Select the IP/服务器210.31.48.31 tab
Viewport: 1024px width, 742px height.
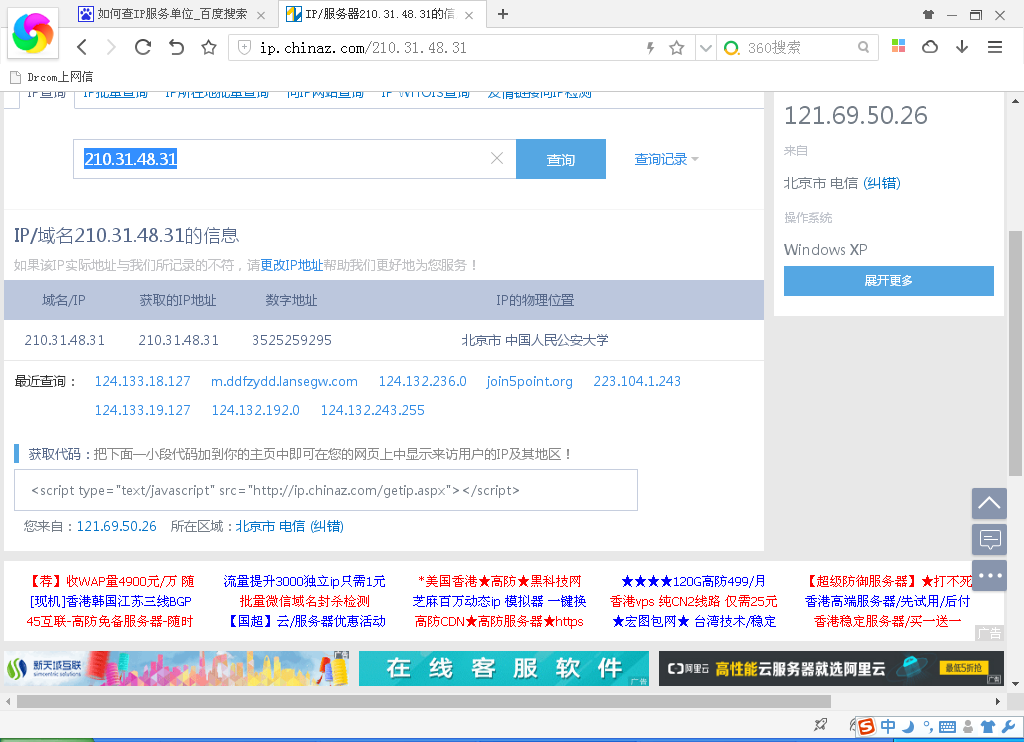(x=383, y=14)
